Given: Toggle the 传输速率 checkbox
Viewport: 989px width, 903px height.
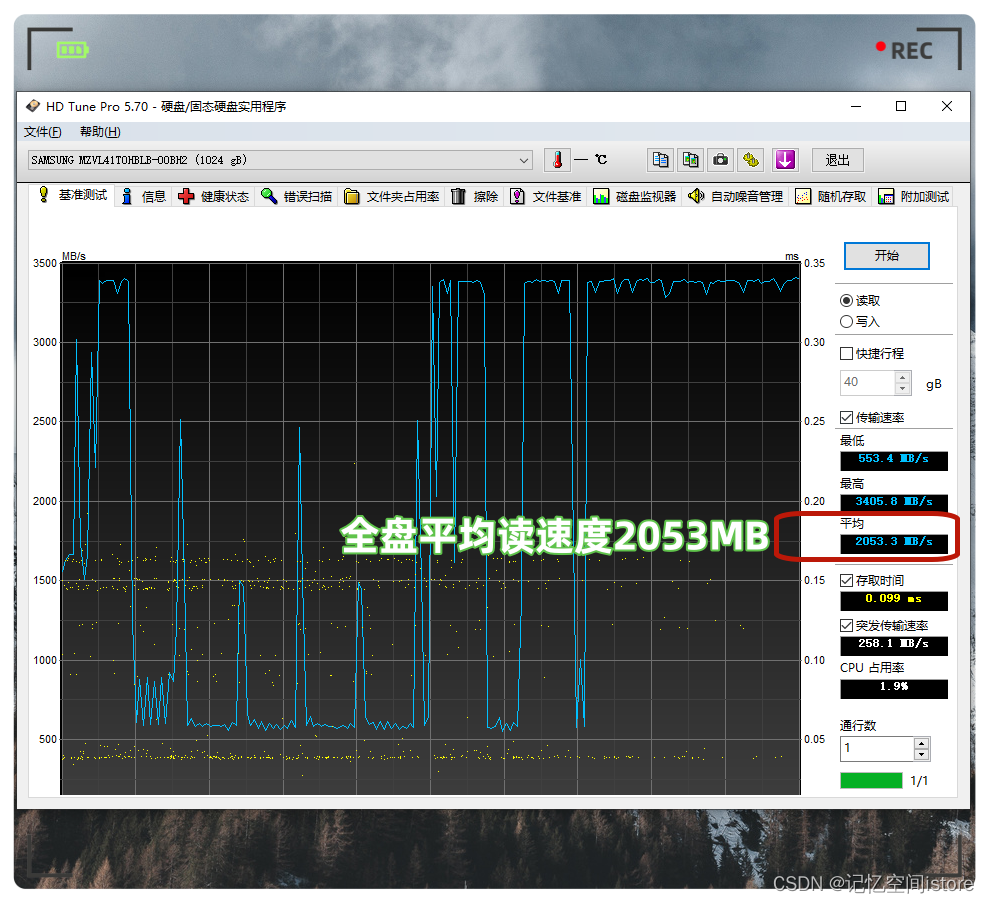Looking at the screenshot, I should click(846, 417).
